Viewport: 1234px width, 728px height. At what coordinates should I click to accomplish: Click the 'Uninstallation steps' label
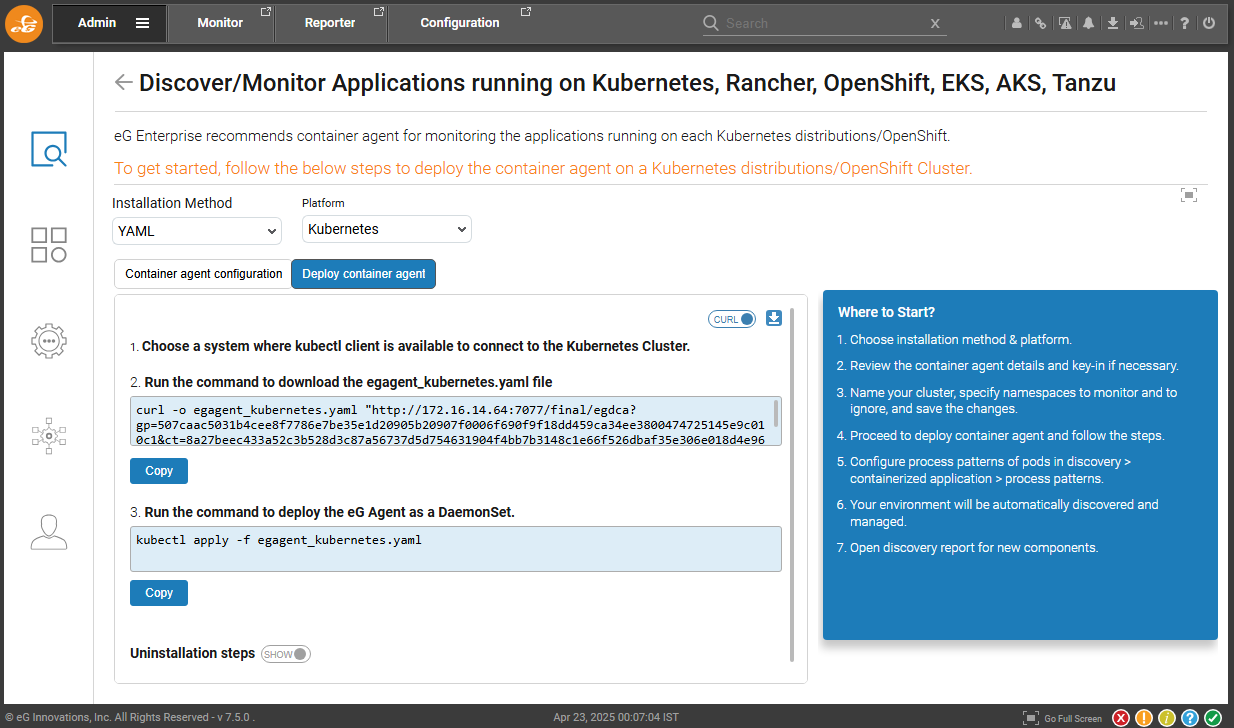point(192,653)
